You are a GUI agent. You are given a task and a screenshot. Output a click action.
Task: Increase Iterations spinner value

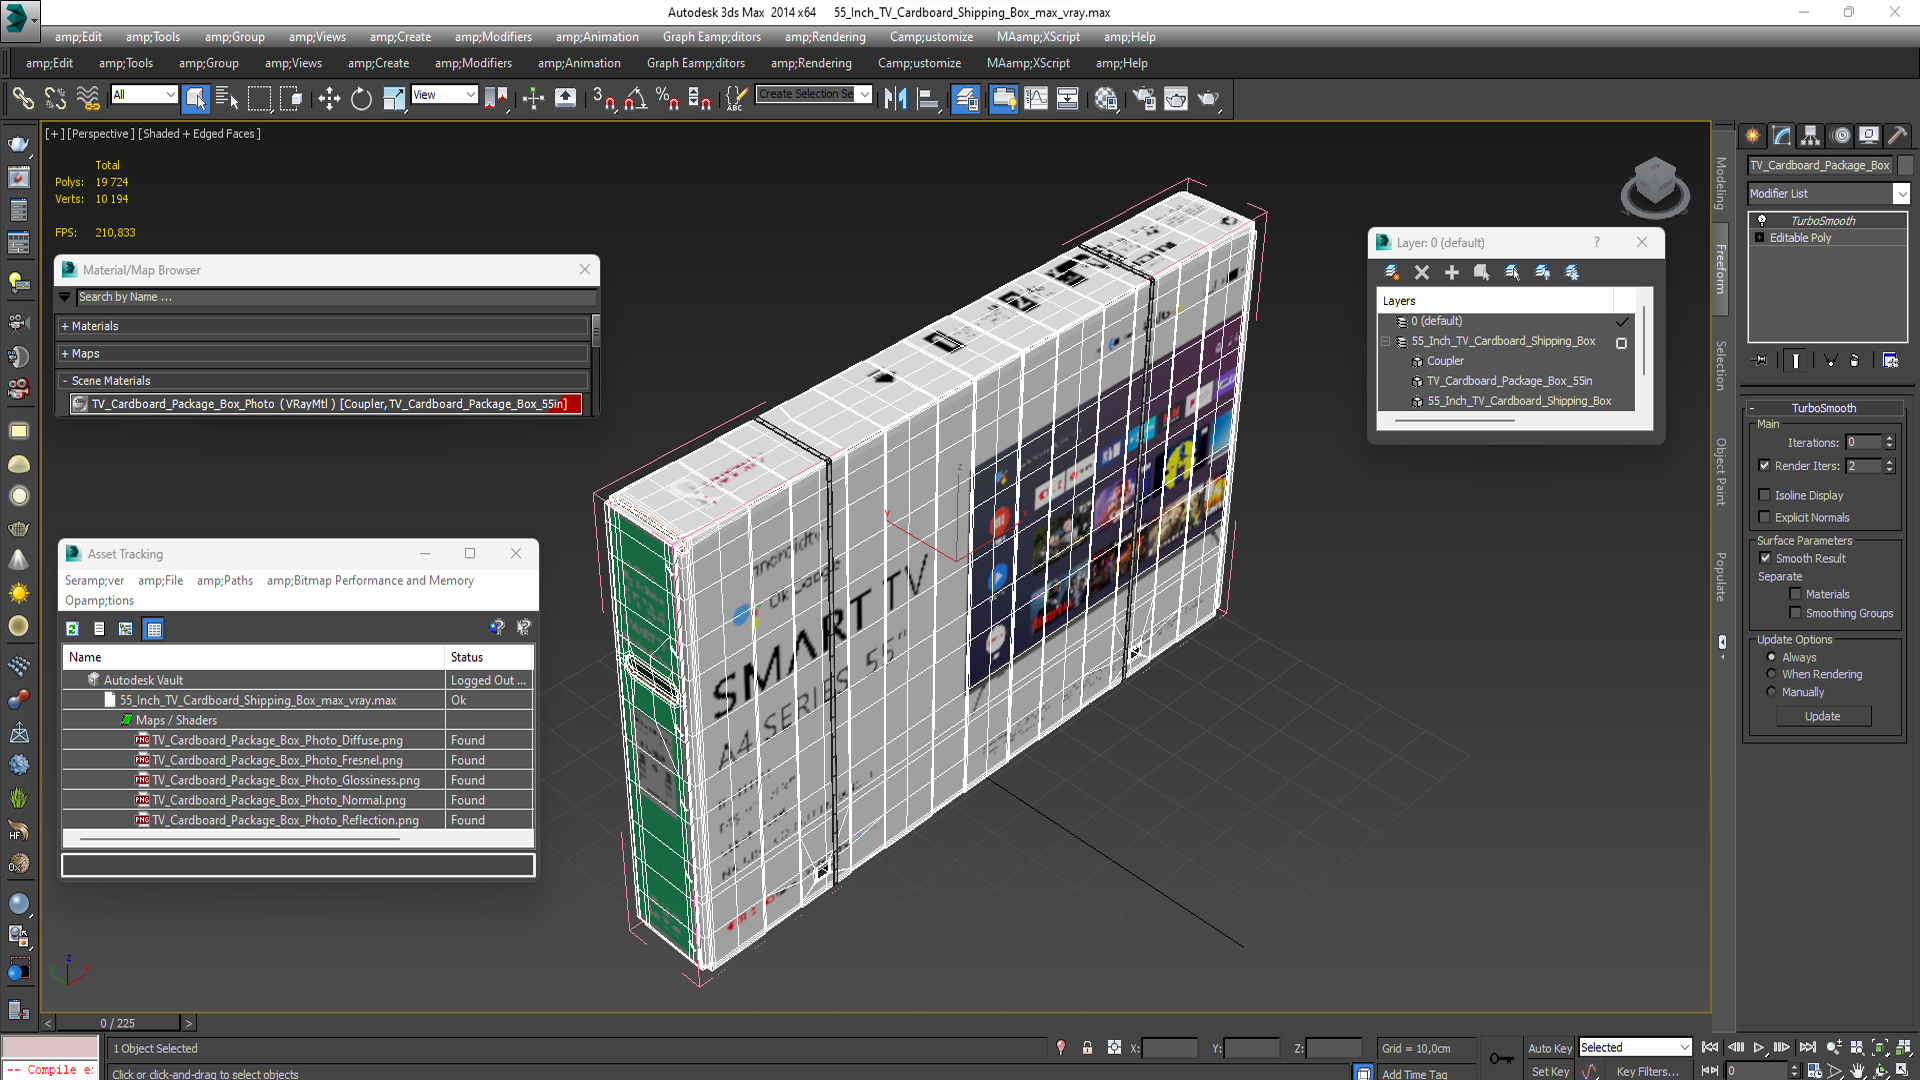tap(1889, 439)
